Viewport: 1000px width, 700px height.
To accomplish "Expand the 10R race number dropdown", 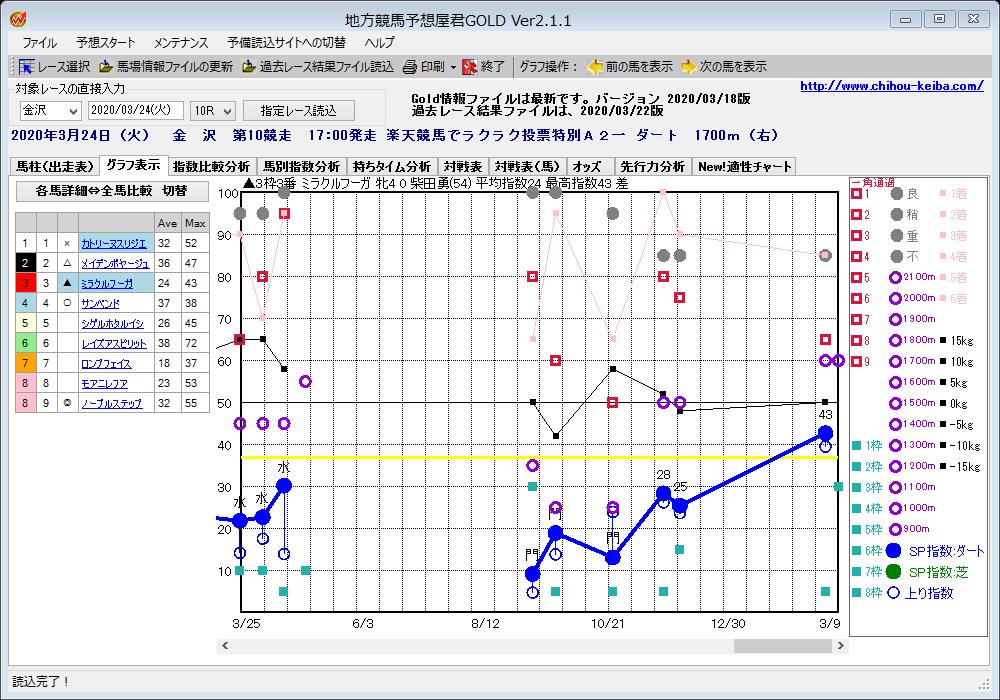I will 228,111.
